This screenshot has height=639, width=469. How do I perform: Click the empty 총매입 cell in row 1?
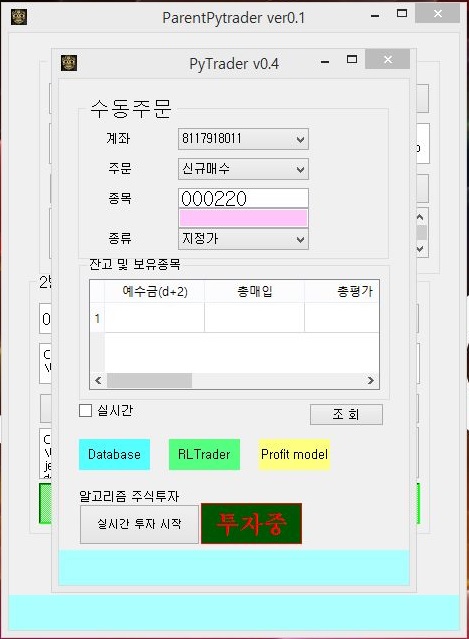pyautogui.click(x=254, y=318)
